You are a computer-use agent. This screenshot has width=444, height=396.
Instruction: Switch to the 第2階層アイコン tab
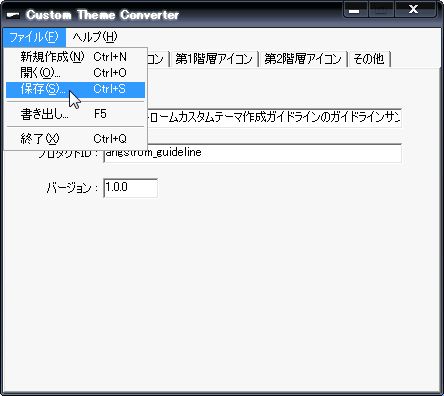[303, 59]
